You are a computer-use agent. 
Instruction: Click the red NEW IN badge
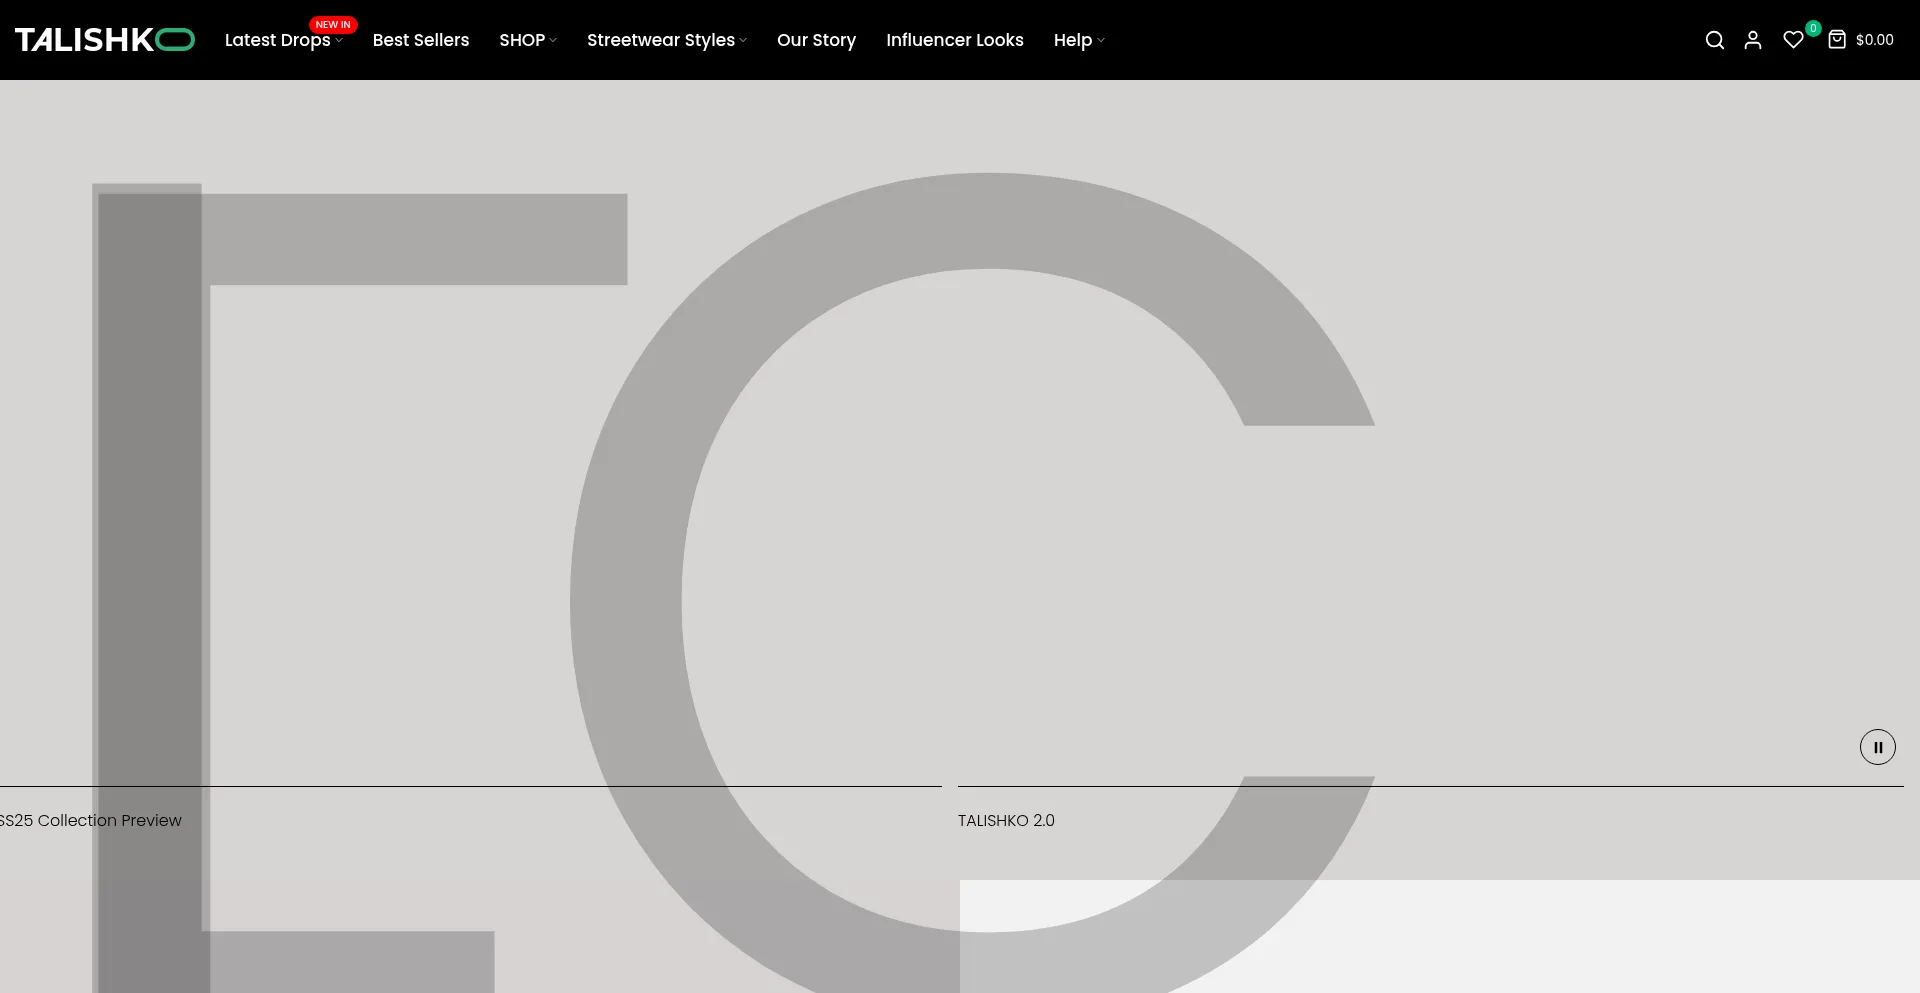(333, 25)
